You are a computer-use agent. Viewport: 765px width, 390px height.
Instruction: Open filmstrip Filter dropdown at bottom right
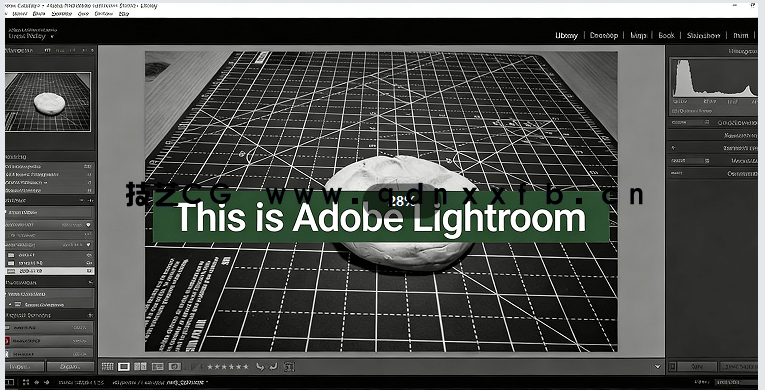click(x=736, y=382)
